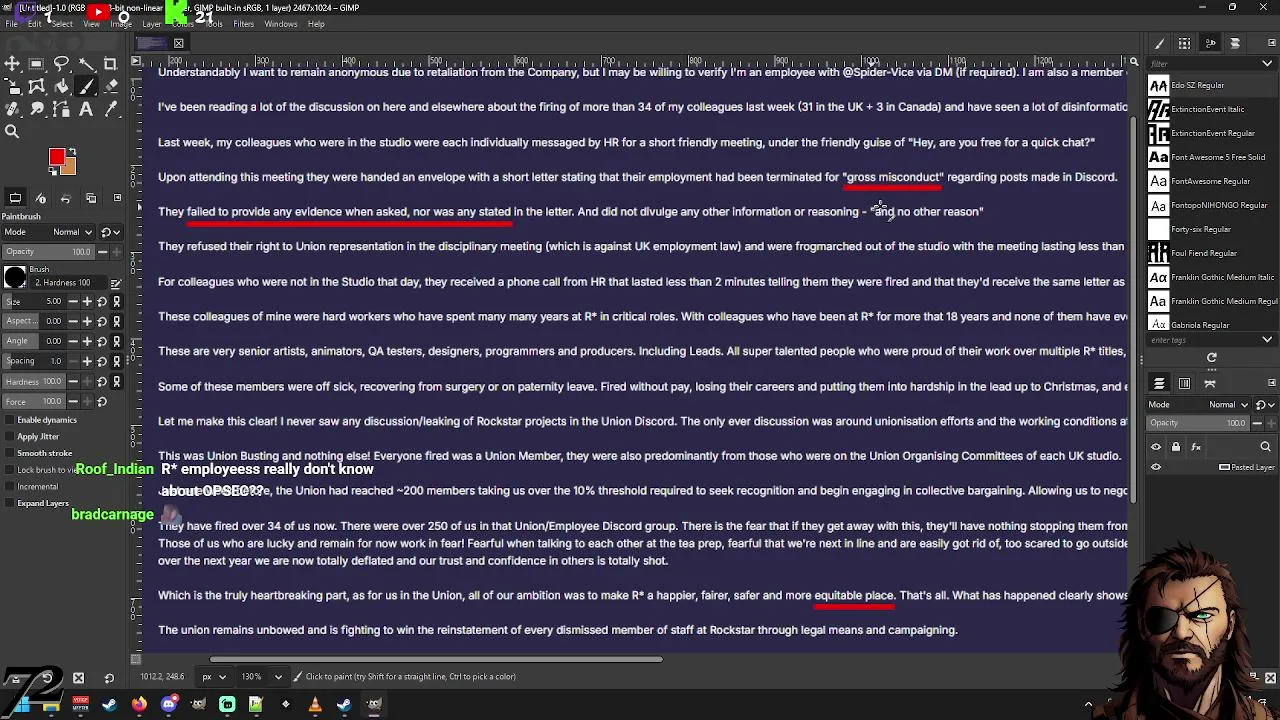Toggle Pasted Layer visibility eye
1280x720 pixels.
tap(1156, 467)
